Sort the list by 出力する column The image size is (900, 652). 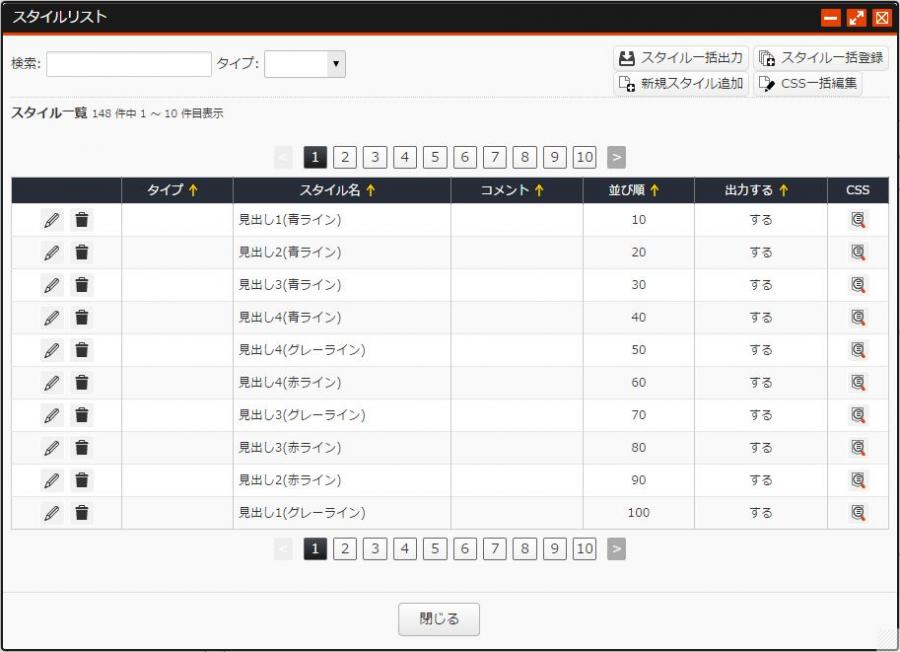pos(757,190)
